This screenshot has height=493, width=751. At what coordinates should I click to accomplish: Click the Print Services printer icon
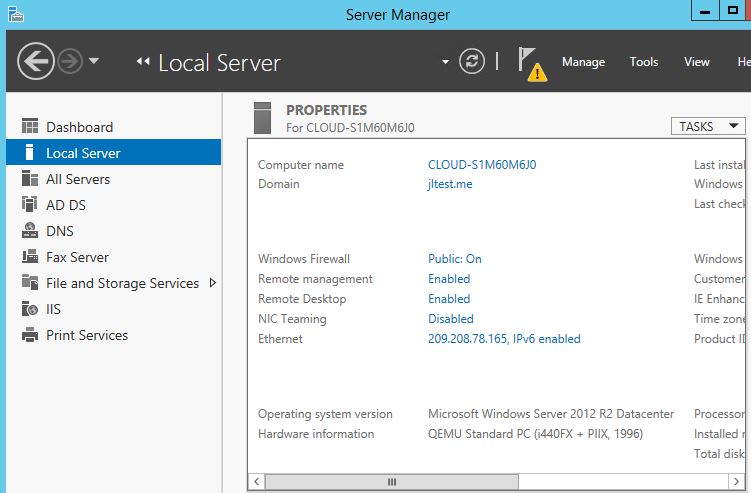pyautogui.click(x=30, y=334)
